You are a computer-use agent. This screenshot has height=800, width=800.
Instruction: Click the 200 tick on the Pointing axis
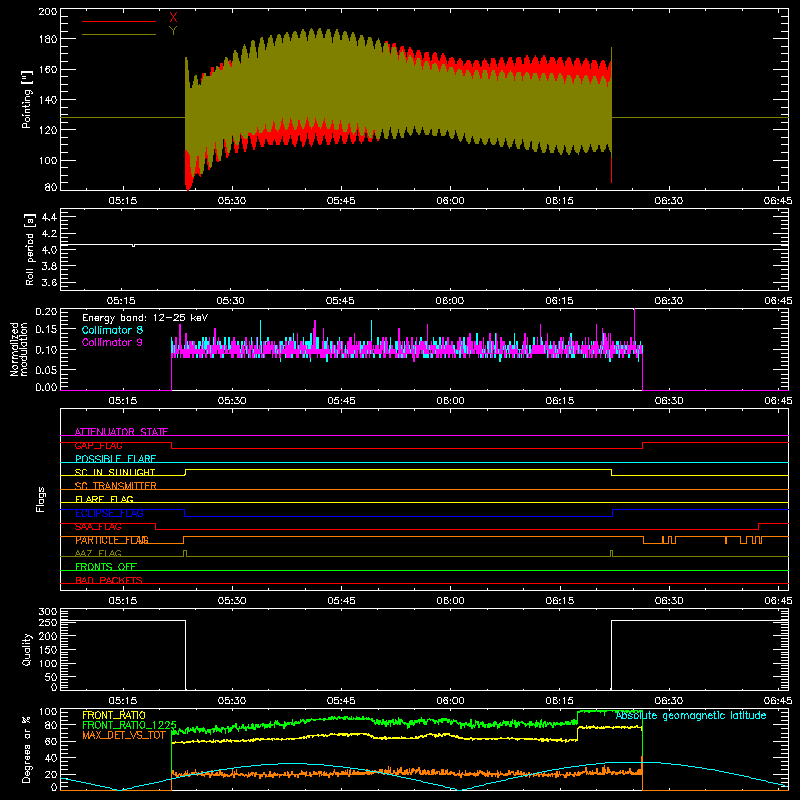coord(48,12)
